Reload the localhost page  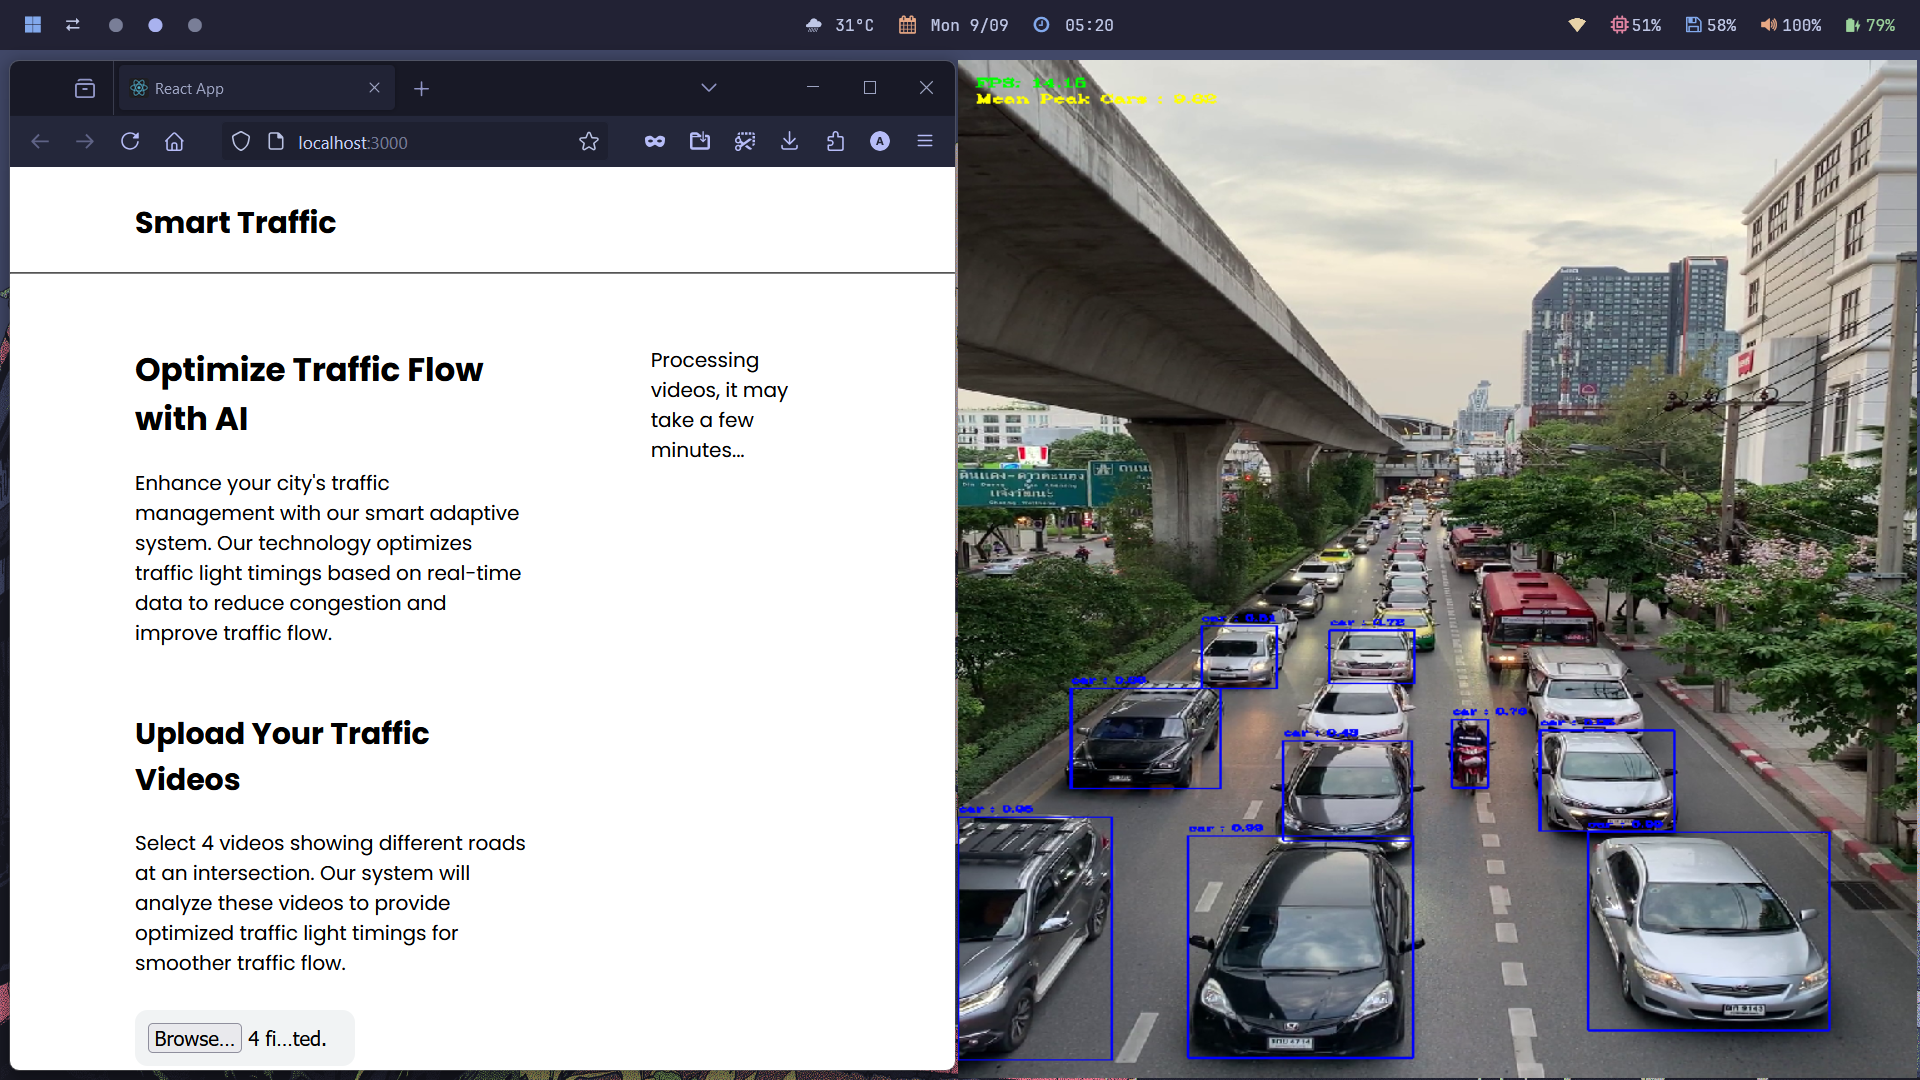click(130, 142)
